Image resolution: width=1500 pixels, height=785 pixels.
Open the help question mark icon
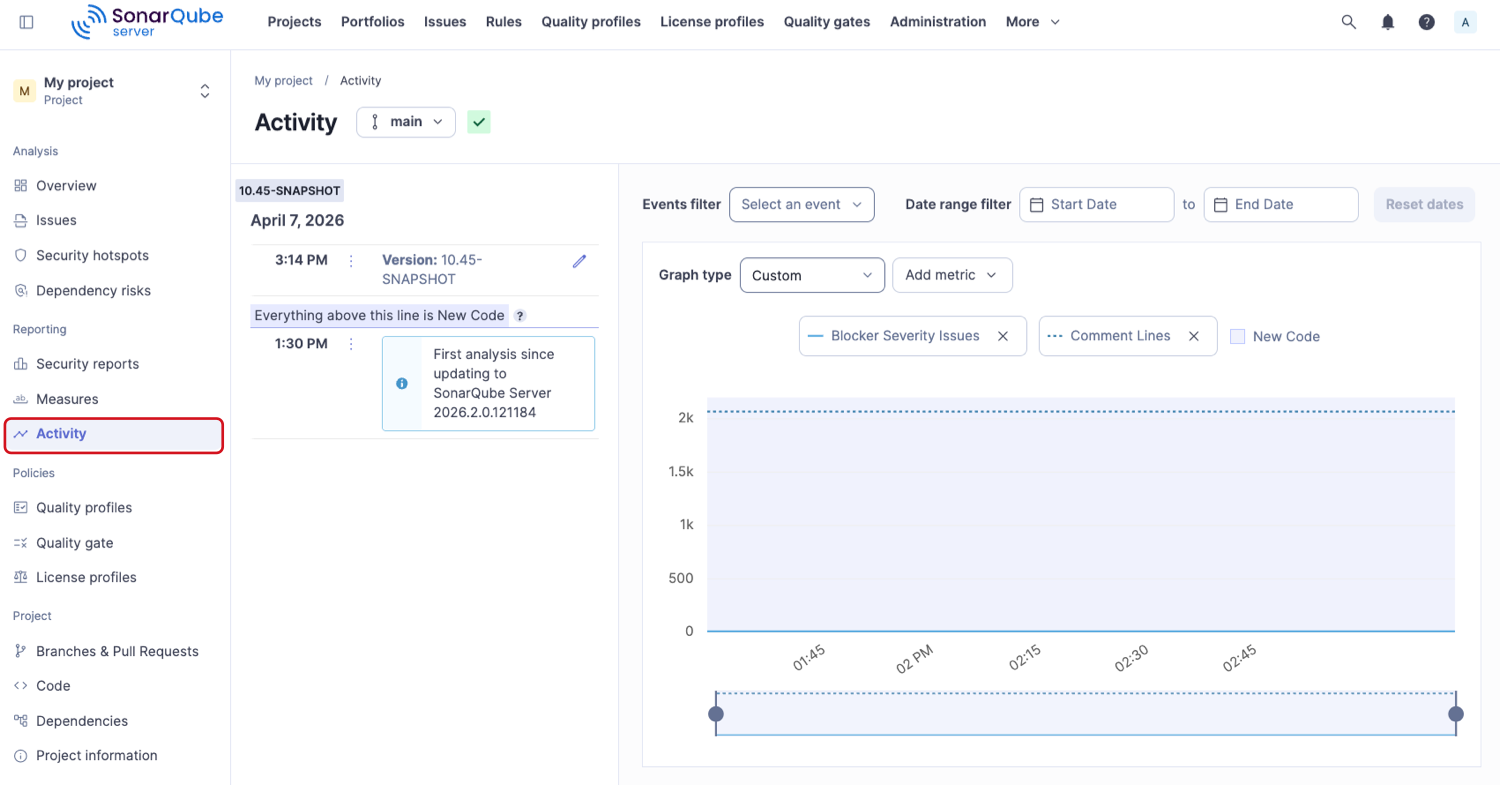[1427, 22]
